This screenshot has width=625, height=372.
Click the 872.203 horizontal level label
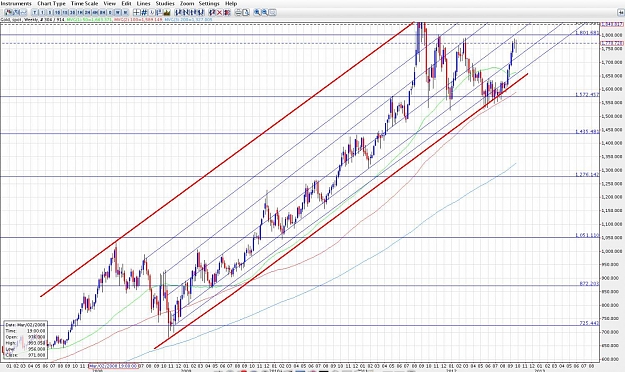point(589,283)
